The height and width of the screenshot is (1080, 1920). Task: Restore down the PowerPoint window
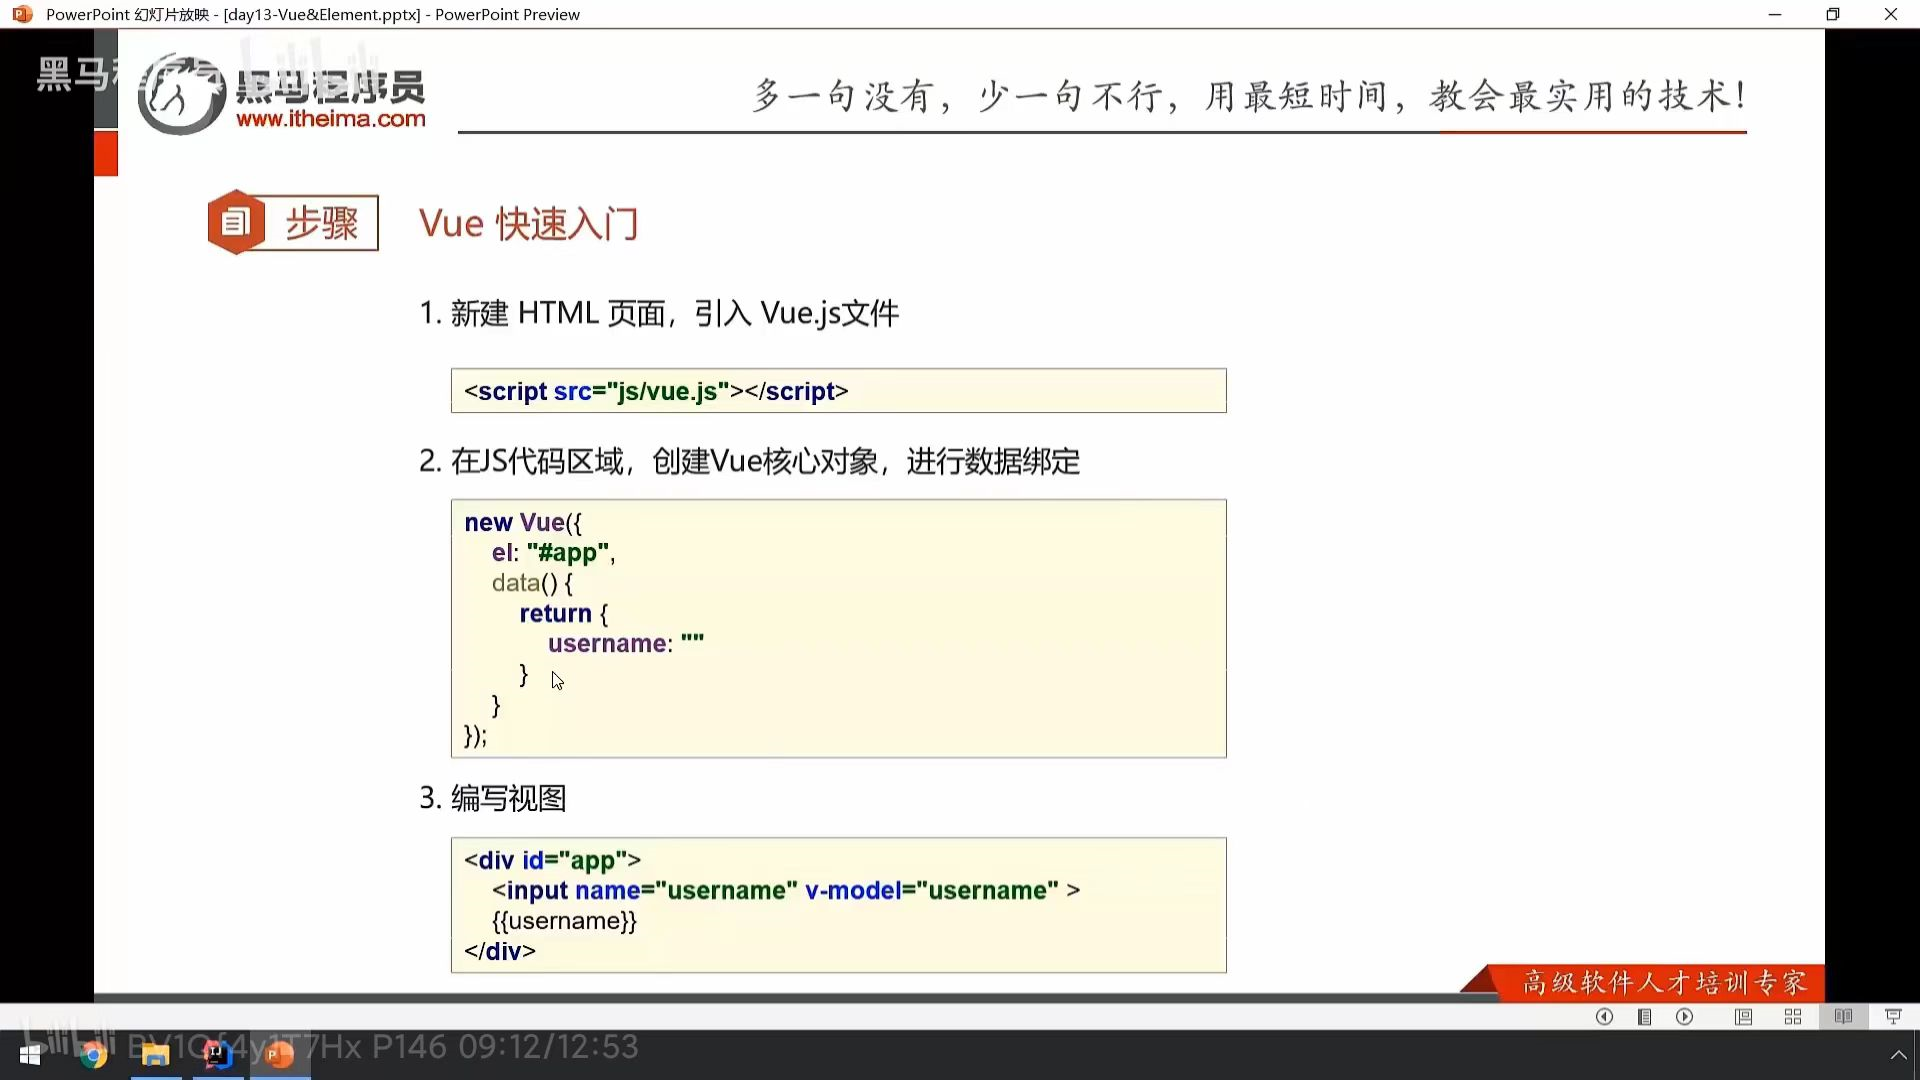1832,14
